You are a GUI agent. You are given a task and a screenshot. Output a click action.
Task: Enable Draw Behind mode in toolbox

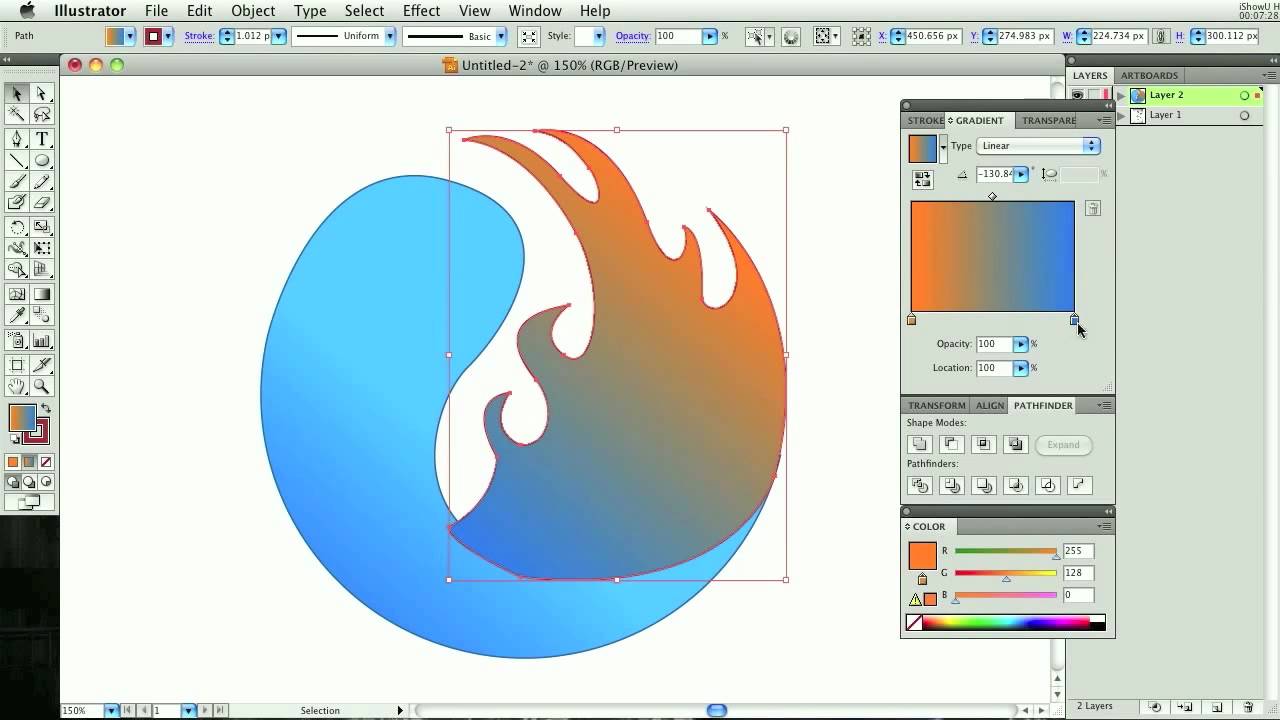[x=29, y=481]
